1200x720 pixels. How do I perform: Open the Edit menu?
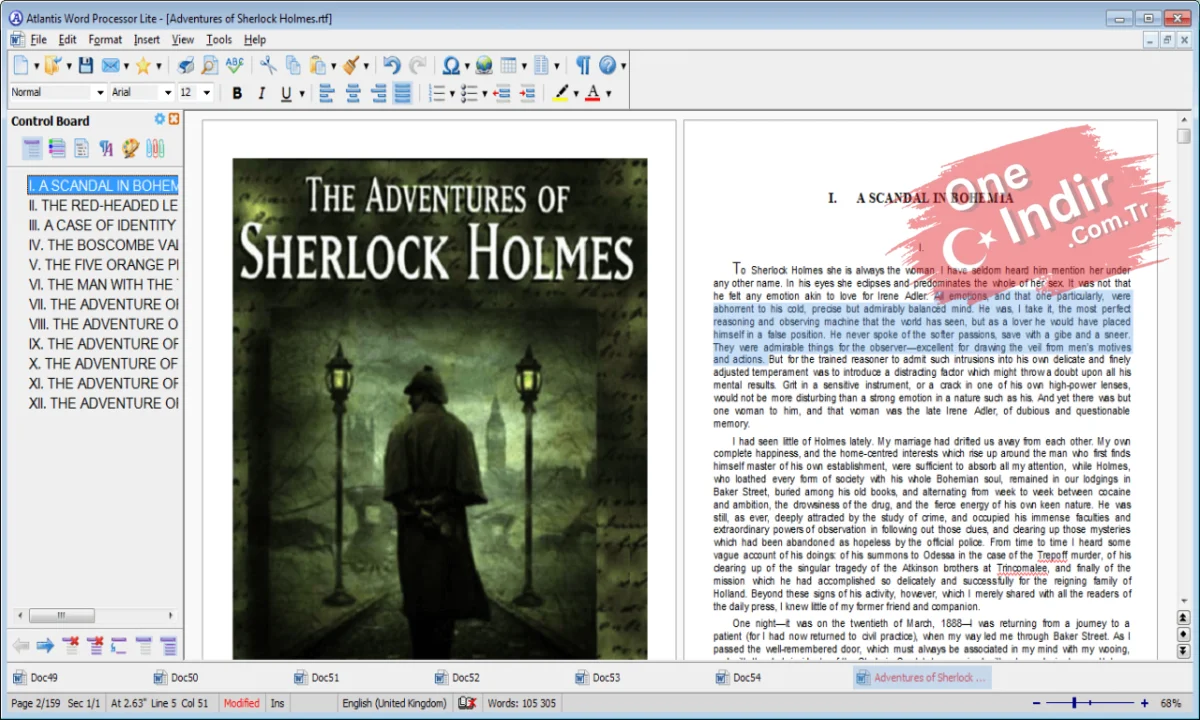coord(67,40)
